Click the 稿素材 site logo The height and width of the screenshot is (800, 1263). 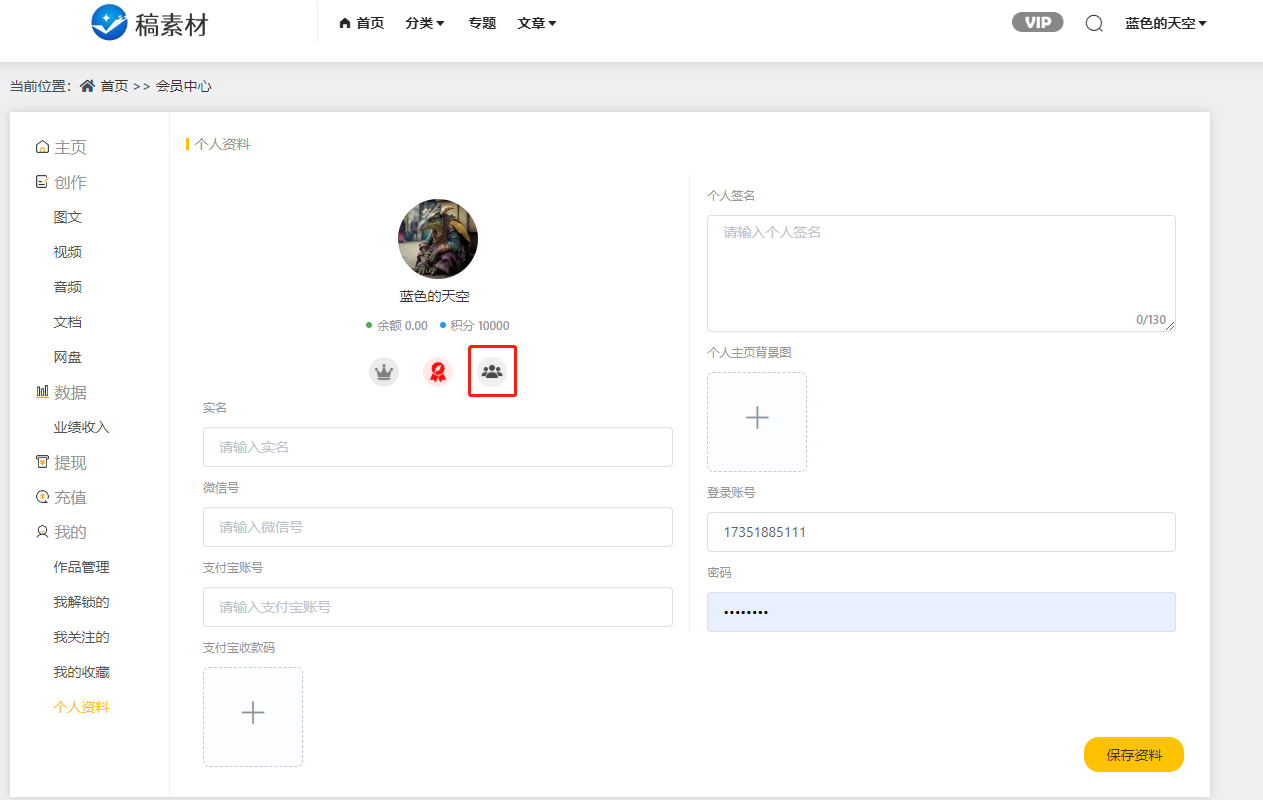click(150, 22)
